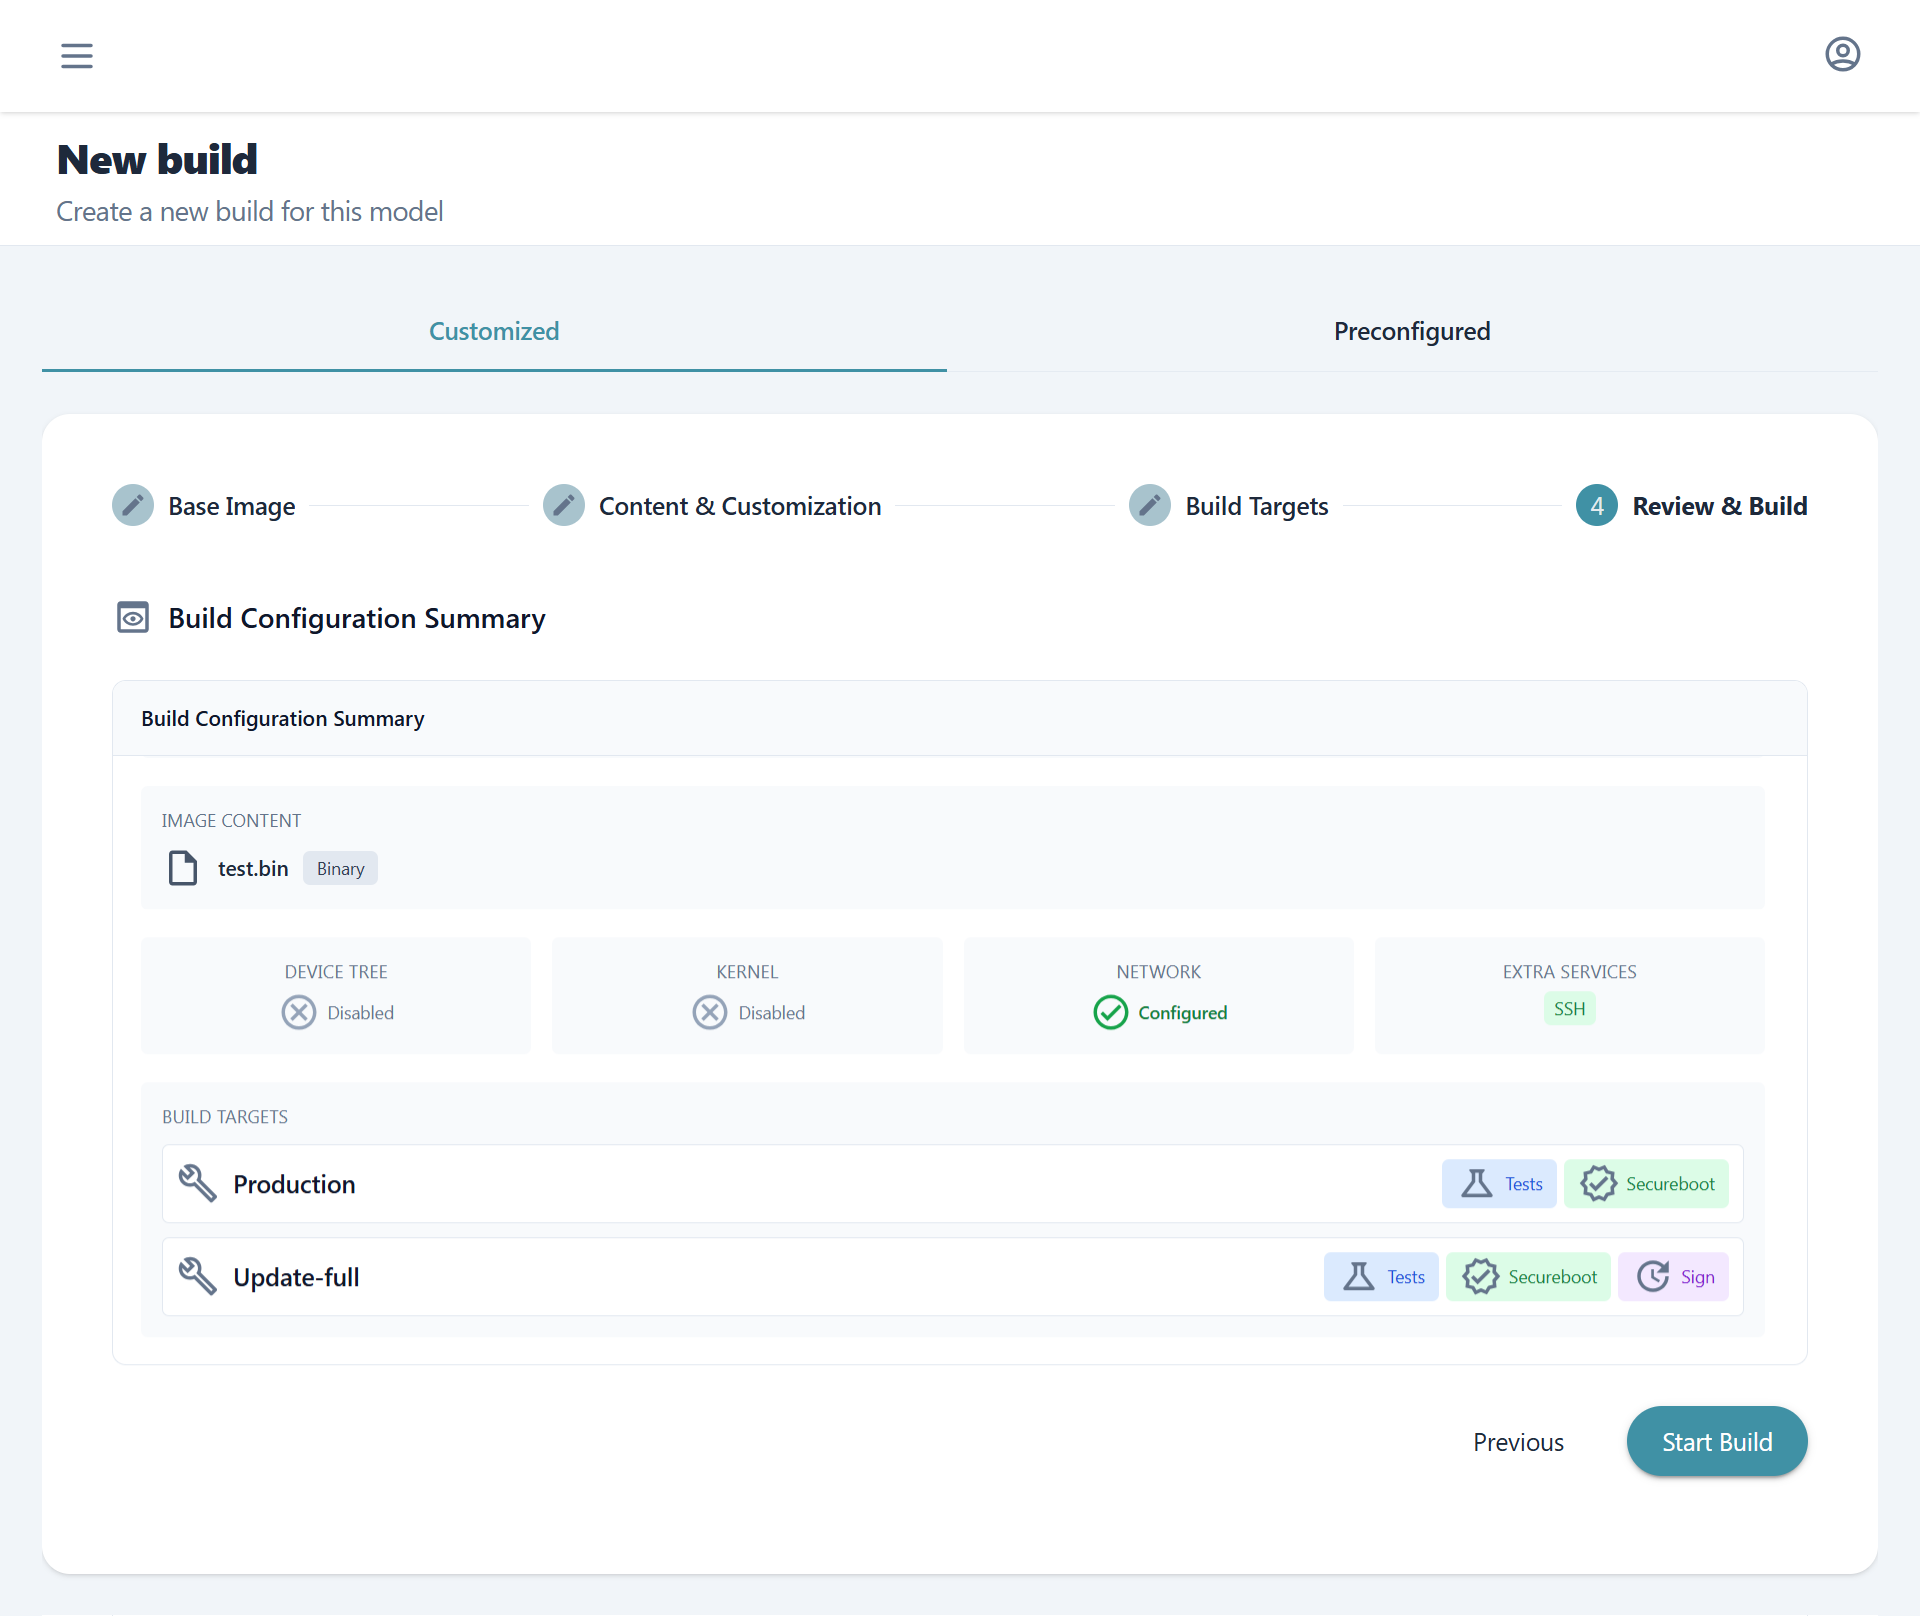
Task: Click the Device Tree disabled status icon
Action: (x=299, y=1013)
